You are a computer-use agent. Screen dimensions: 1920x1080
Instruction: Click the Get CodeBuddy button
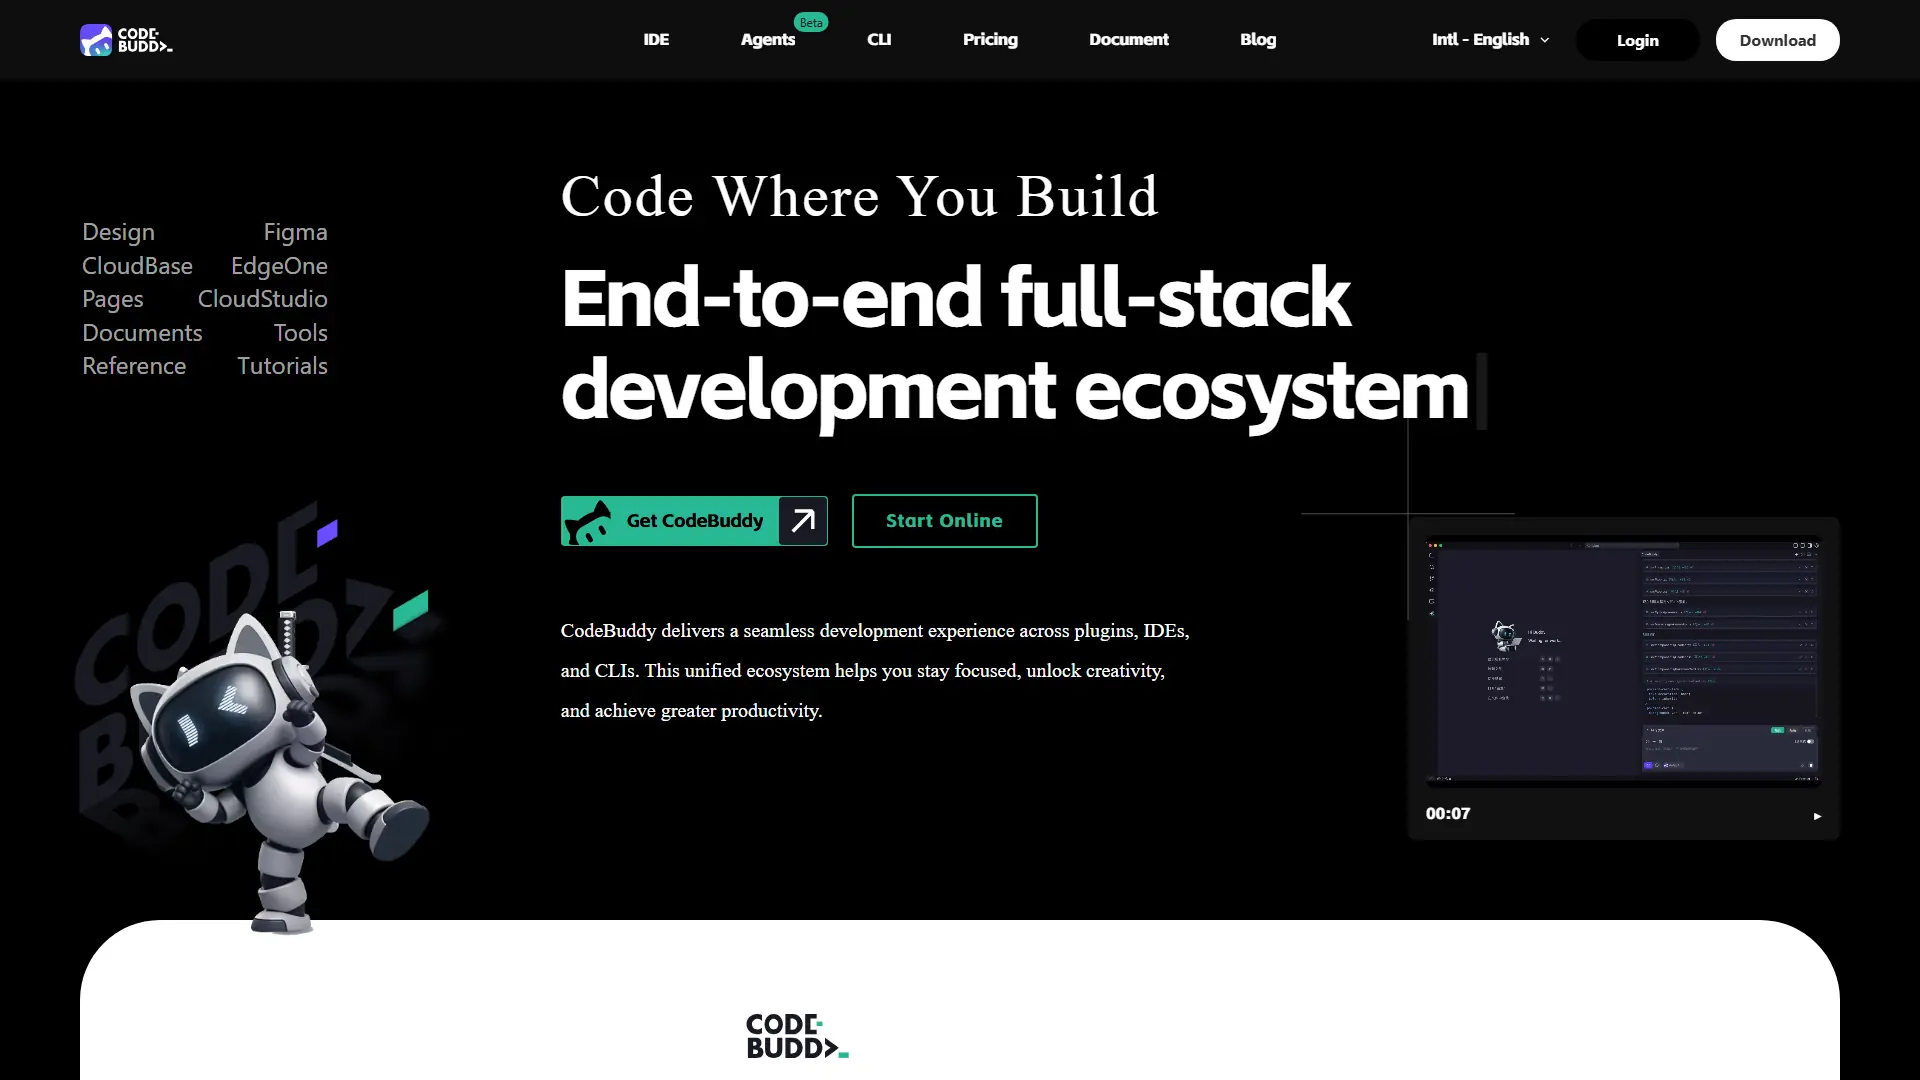pyautogui.click(x=694, y=521)
